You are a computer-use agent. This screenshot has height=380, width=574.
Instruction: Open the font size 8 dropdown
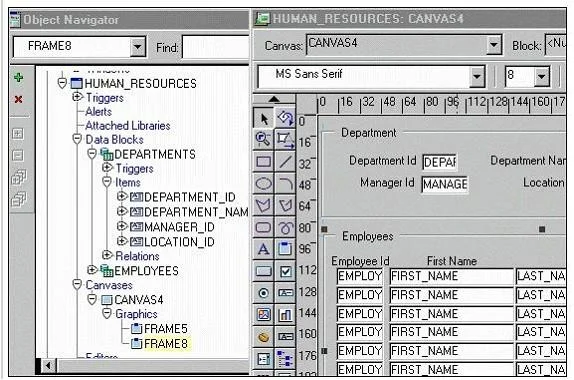541,76
